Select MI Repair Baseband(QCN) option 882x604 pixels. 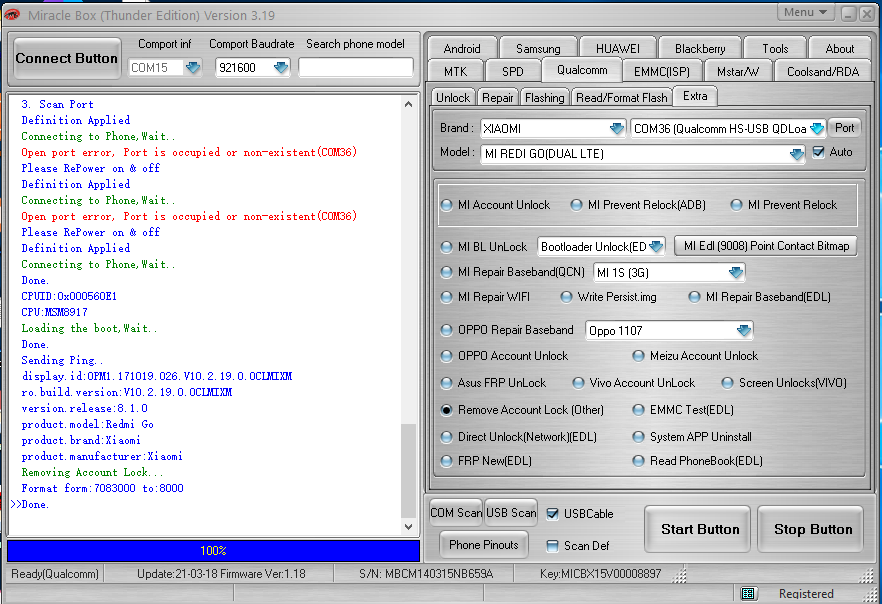[447, 272]
